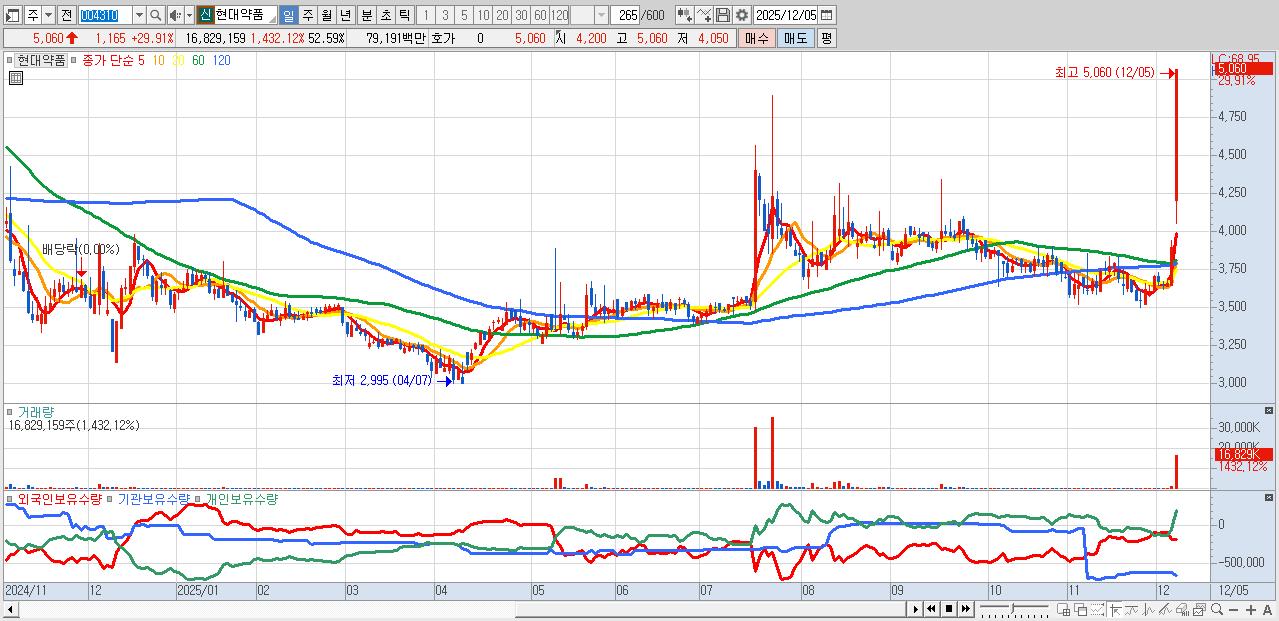
Task: Select the 틱 tick chart period
Action: [x=404, y=15]
